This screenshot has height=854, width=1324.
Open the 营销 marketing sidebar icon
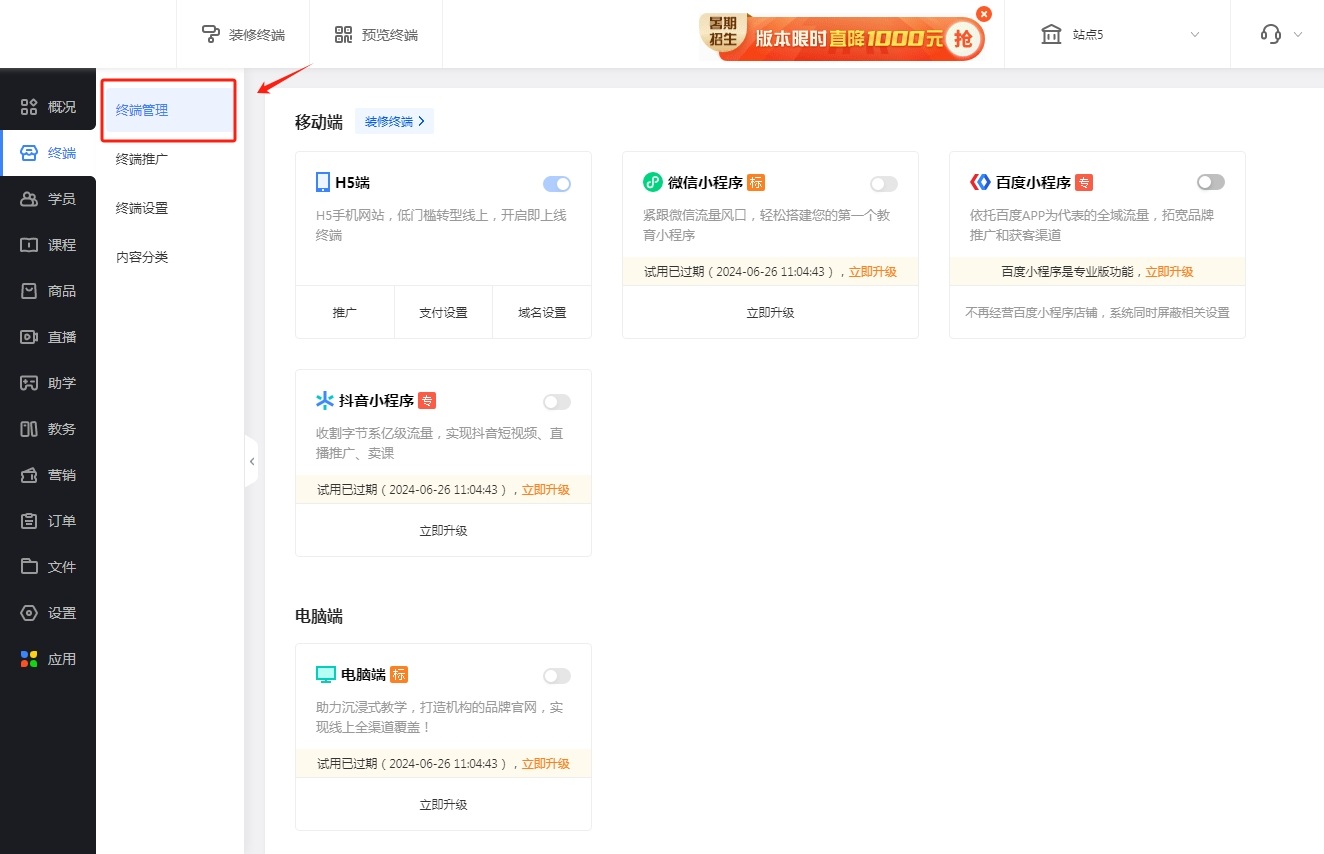[29, 475]
